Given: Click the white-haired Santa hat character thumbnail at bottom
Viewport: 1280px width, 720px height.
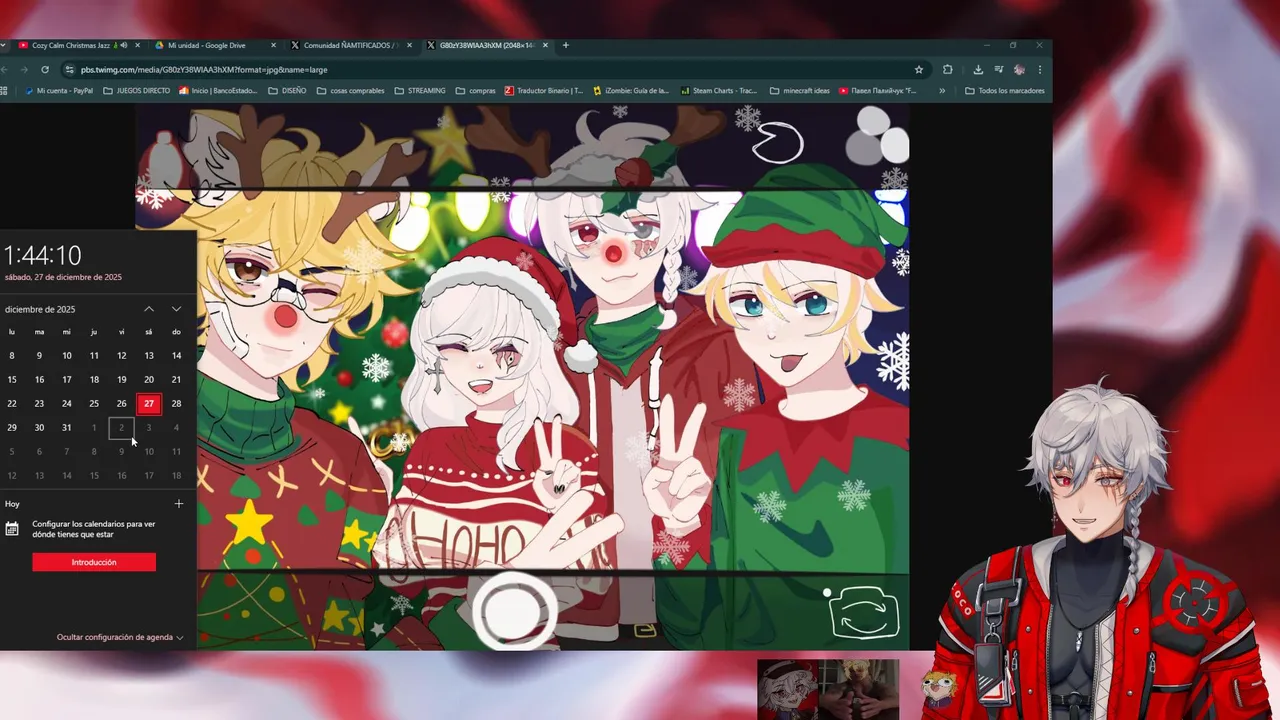Looking at the screenshot, I should 788,689.
